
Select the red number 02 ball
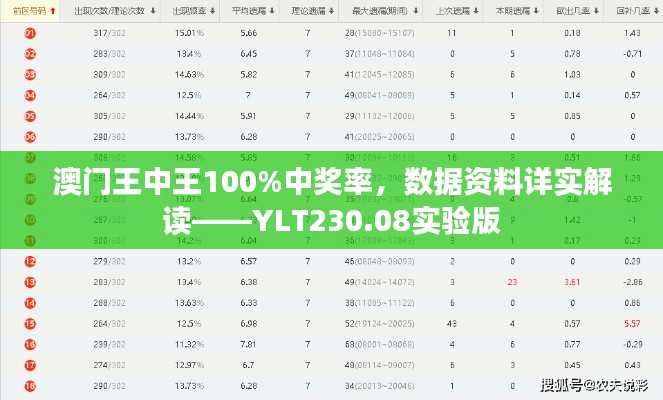coord(30,54)
